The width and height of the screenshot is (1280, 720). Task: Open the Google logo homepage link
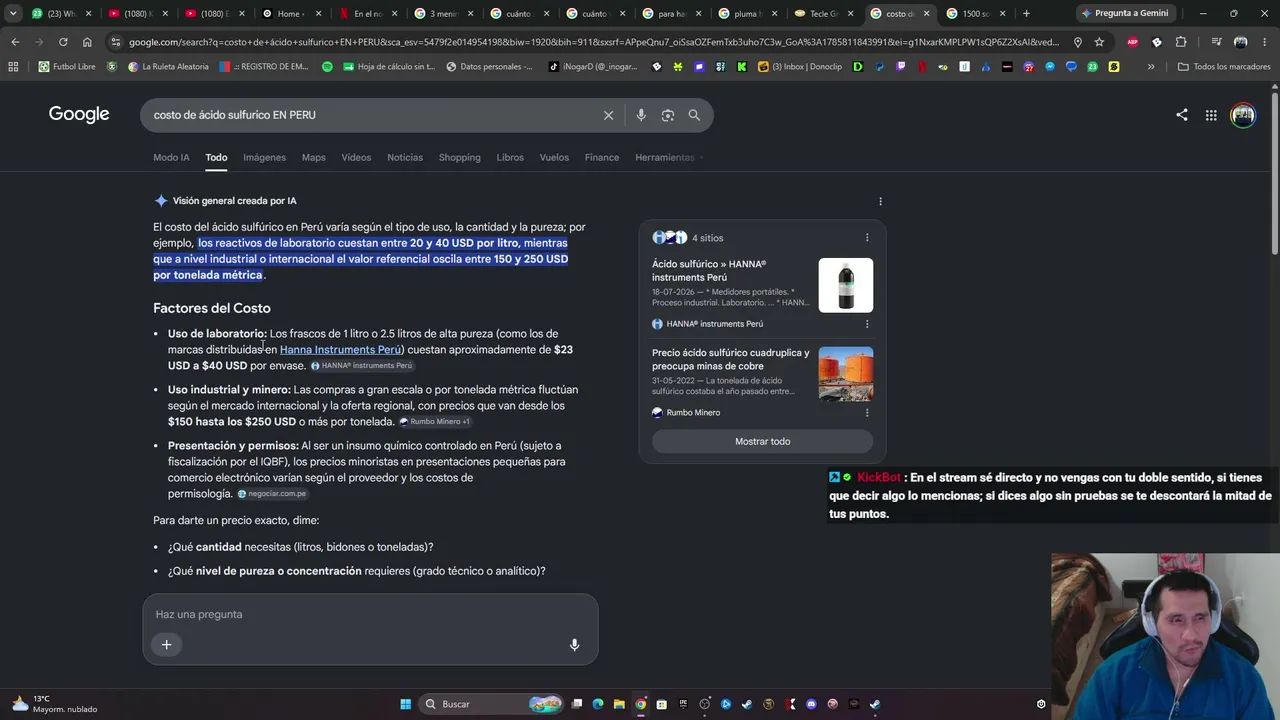coord(79,114)
